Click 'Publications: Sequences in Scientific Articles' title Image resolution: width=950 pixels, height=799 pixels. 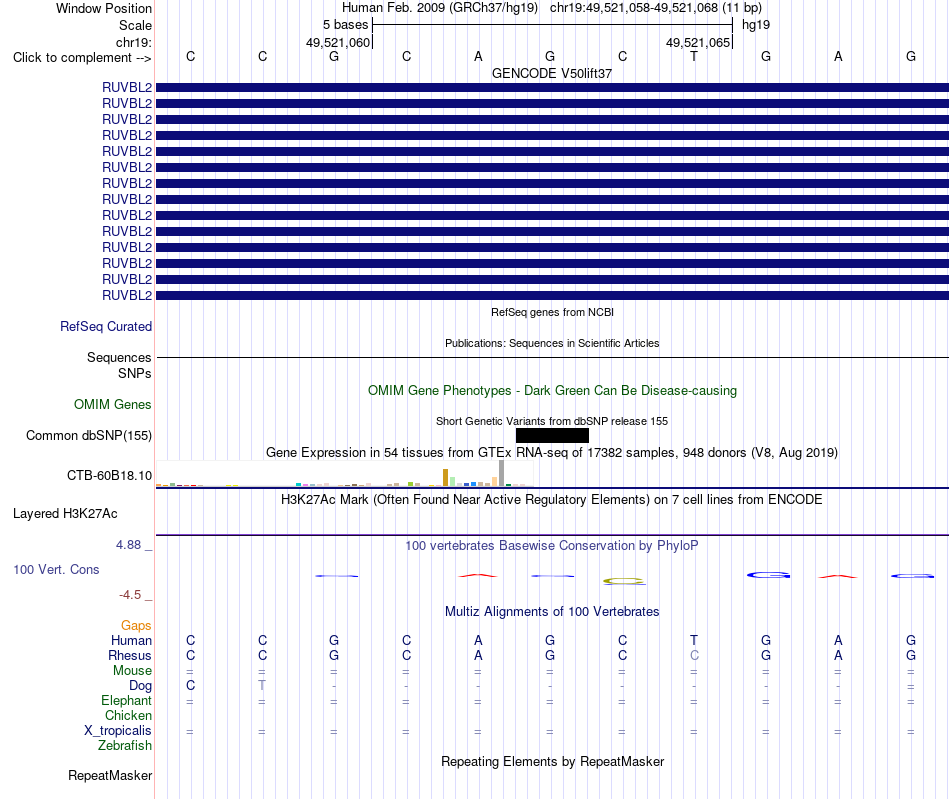coord(552,343)
